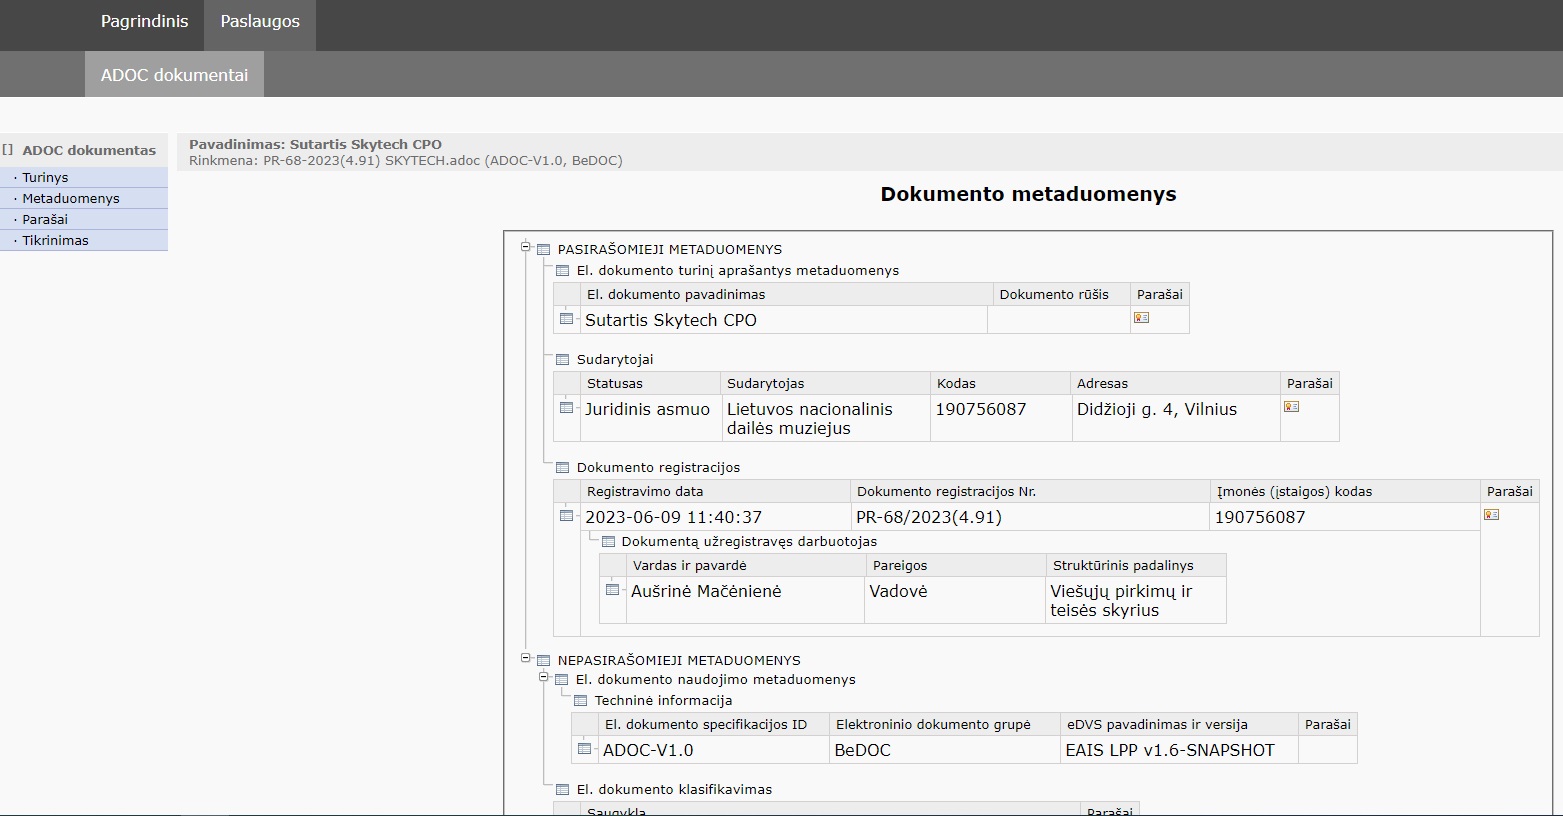Open Parašai in the sidebar
This screenshot has width=1563, height=816.
pyautogui.click(x=45, y=219)
